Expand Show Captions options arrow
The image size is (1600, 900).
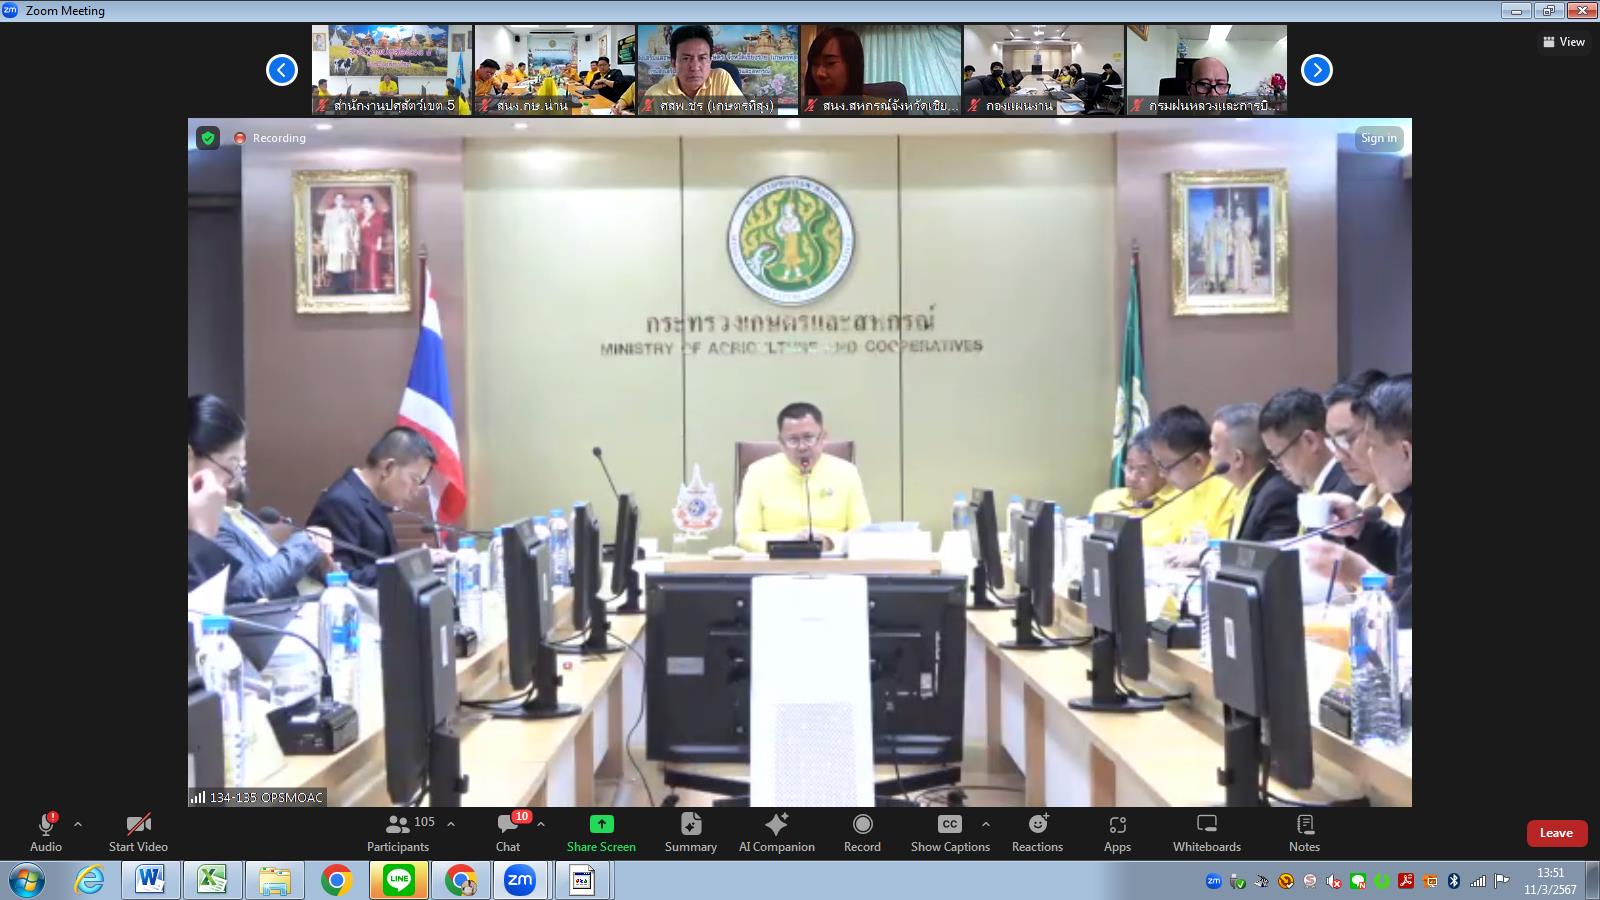[986, 824]
